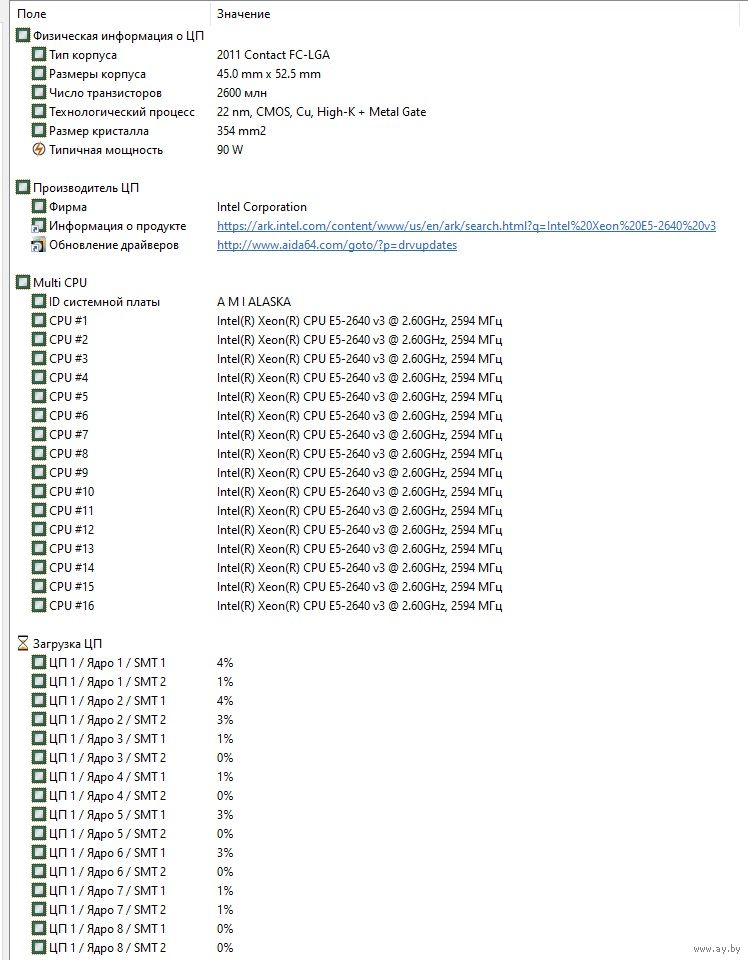Click the chip icon beside 'ID системной платы'
The height and width of the screenshot is (960, 748).
pyautogui.click(x=39, y=301)
